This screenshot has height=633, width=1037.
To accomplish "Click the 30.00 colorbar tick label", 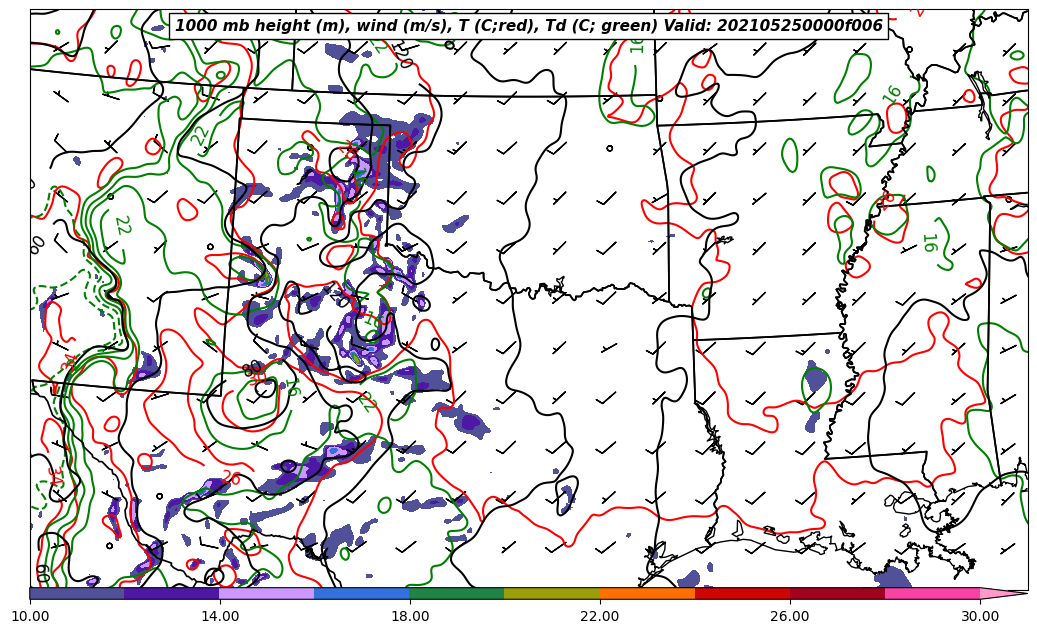I will pos(980,616).
